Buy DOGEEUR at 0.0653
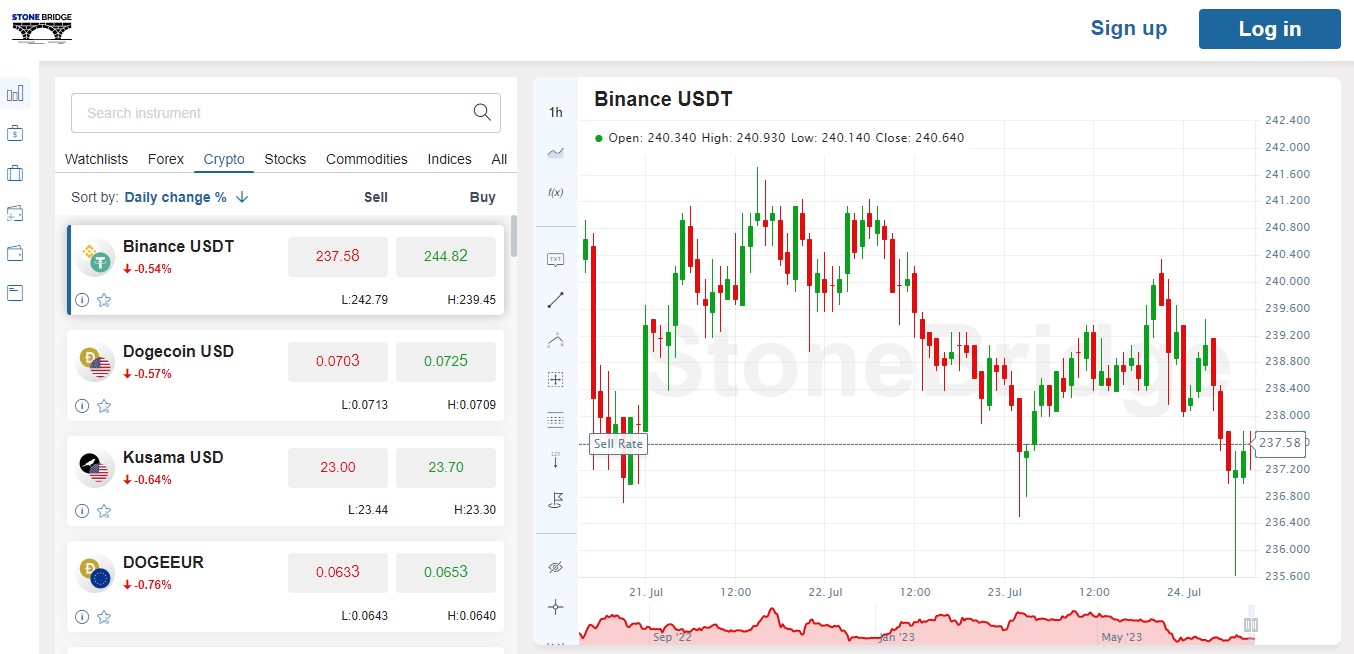Viewport: 1354px width, 654px height. 446,572
